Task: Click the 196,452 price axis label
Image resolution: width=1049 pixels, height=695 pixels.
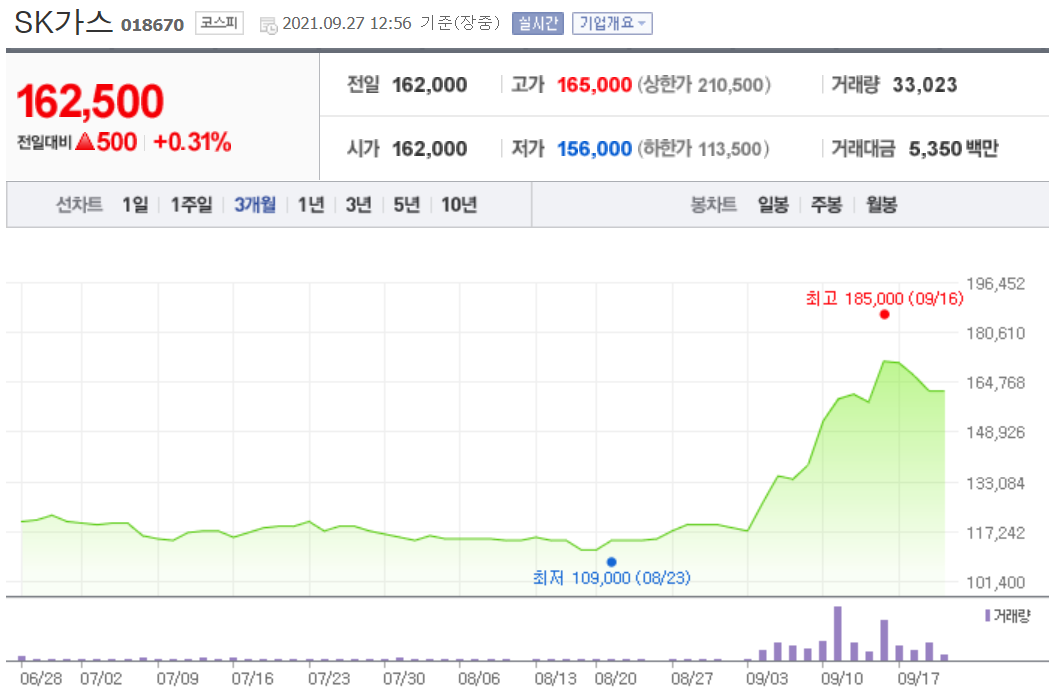Action: tap(995, 284)
